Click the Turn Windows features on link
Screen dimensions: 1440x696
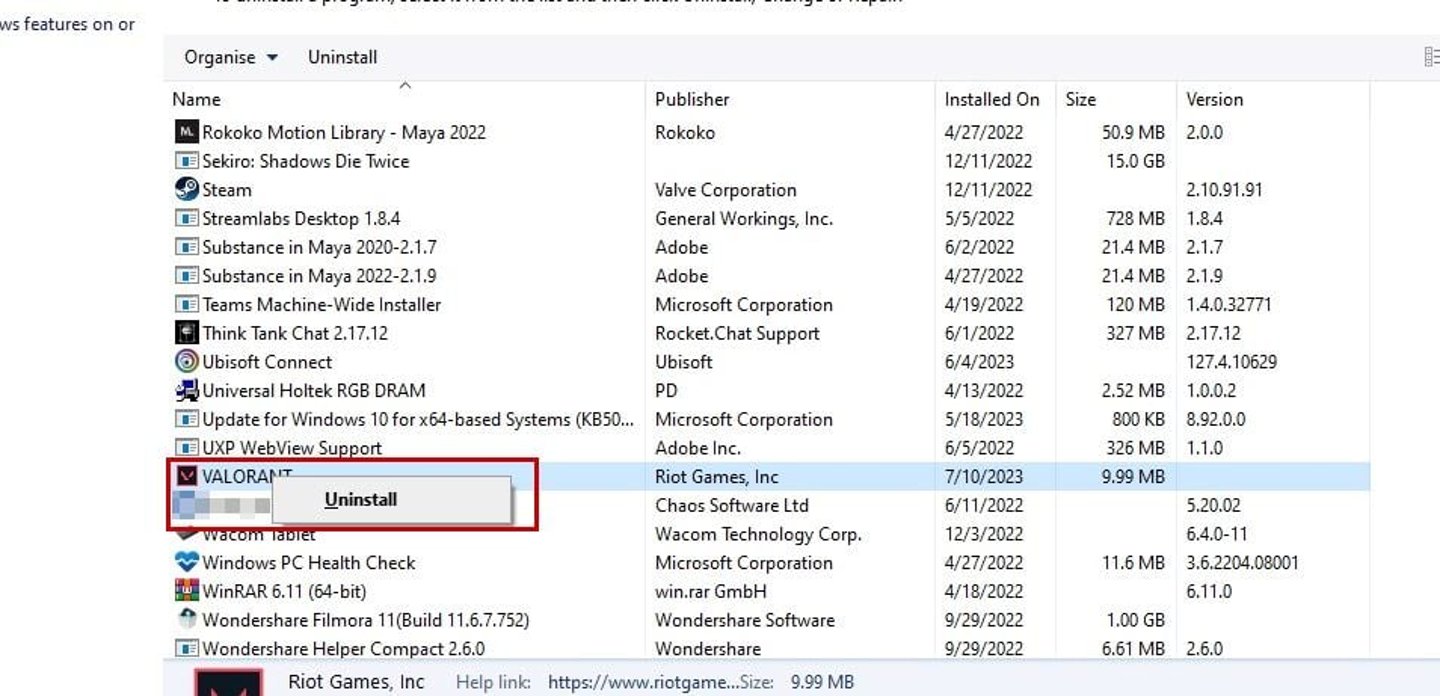65,24
